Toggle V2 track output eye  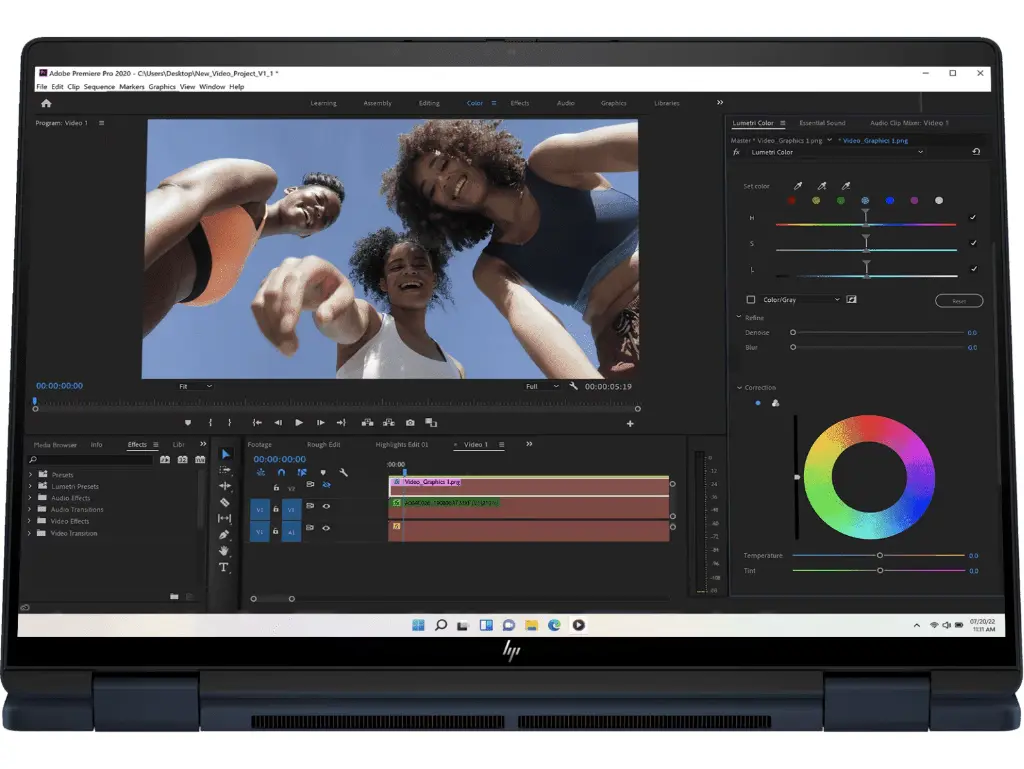click(x=326, y=485)
